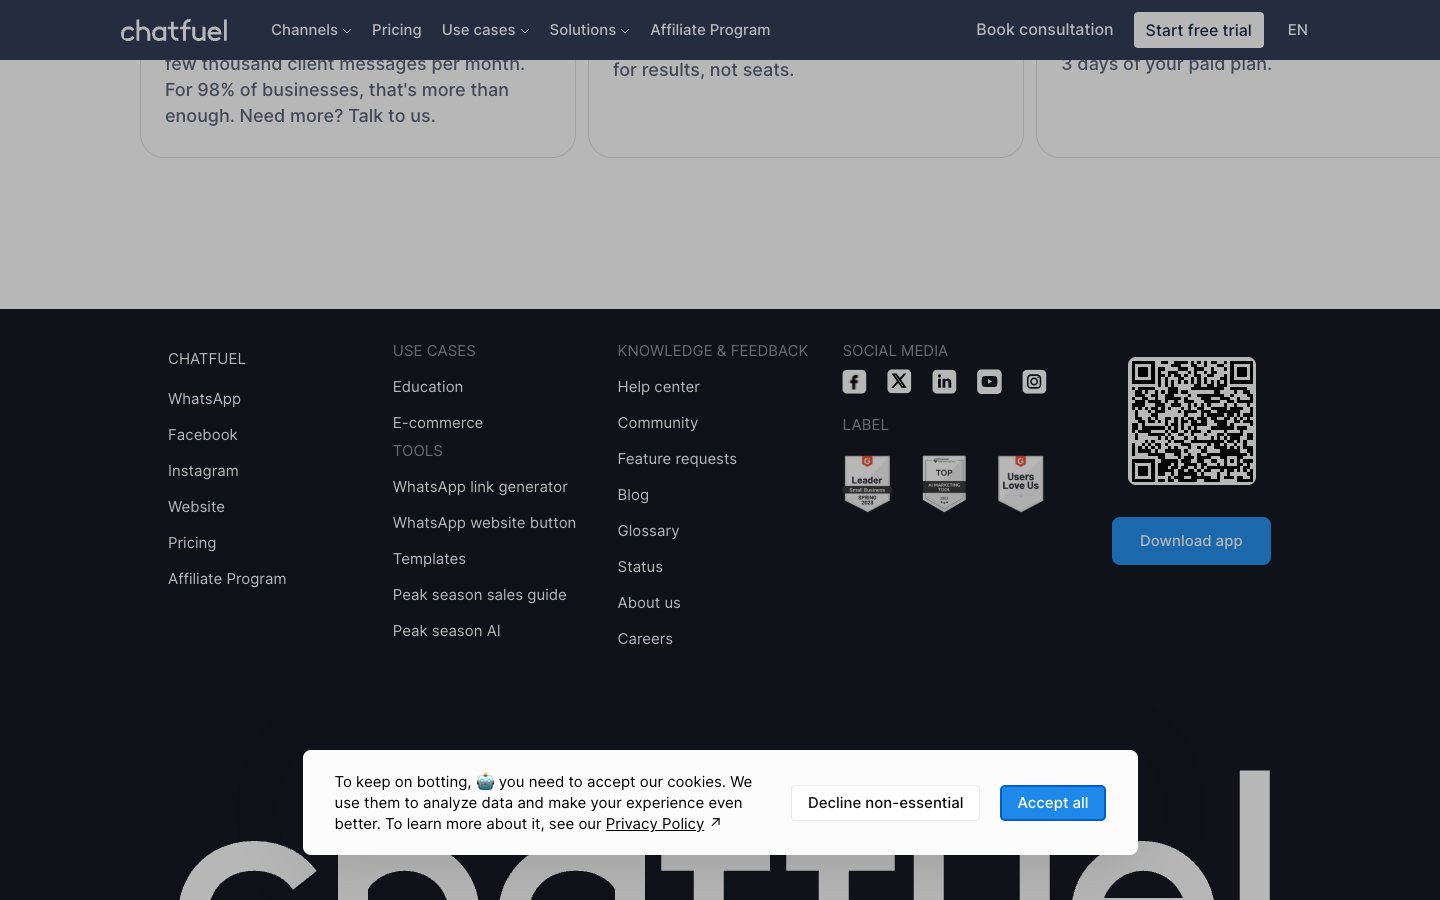Click the X (Twitter) social icon
The image size is (1440, 900).
point(899,381)
